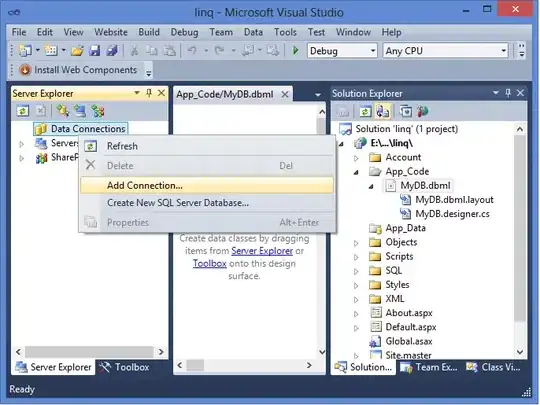Click Stop Refresh icon in Server Explorer toolbar
This screenshot has height=405, width=540.
coord(41,111)
